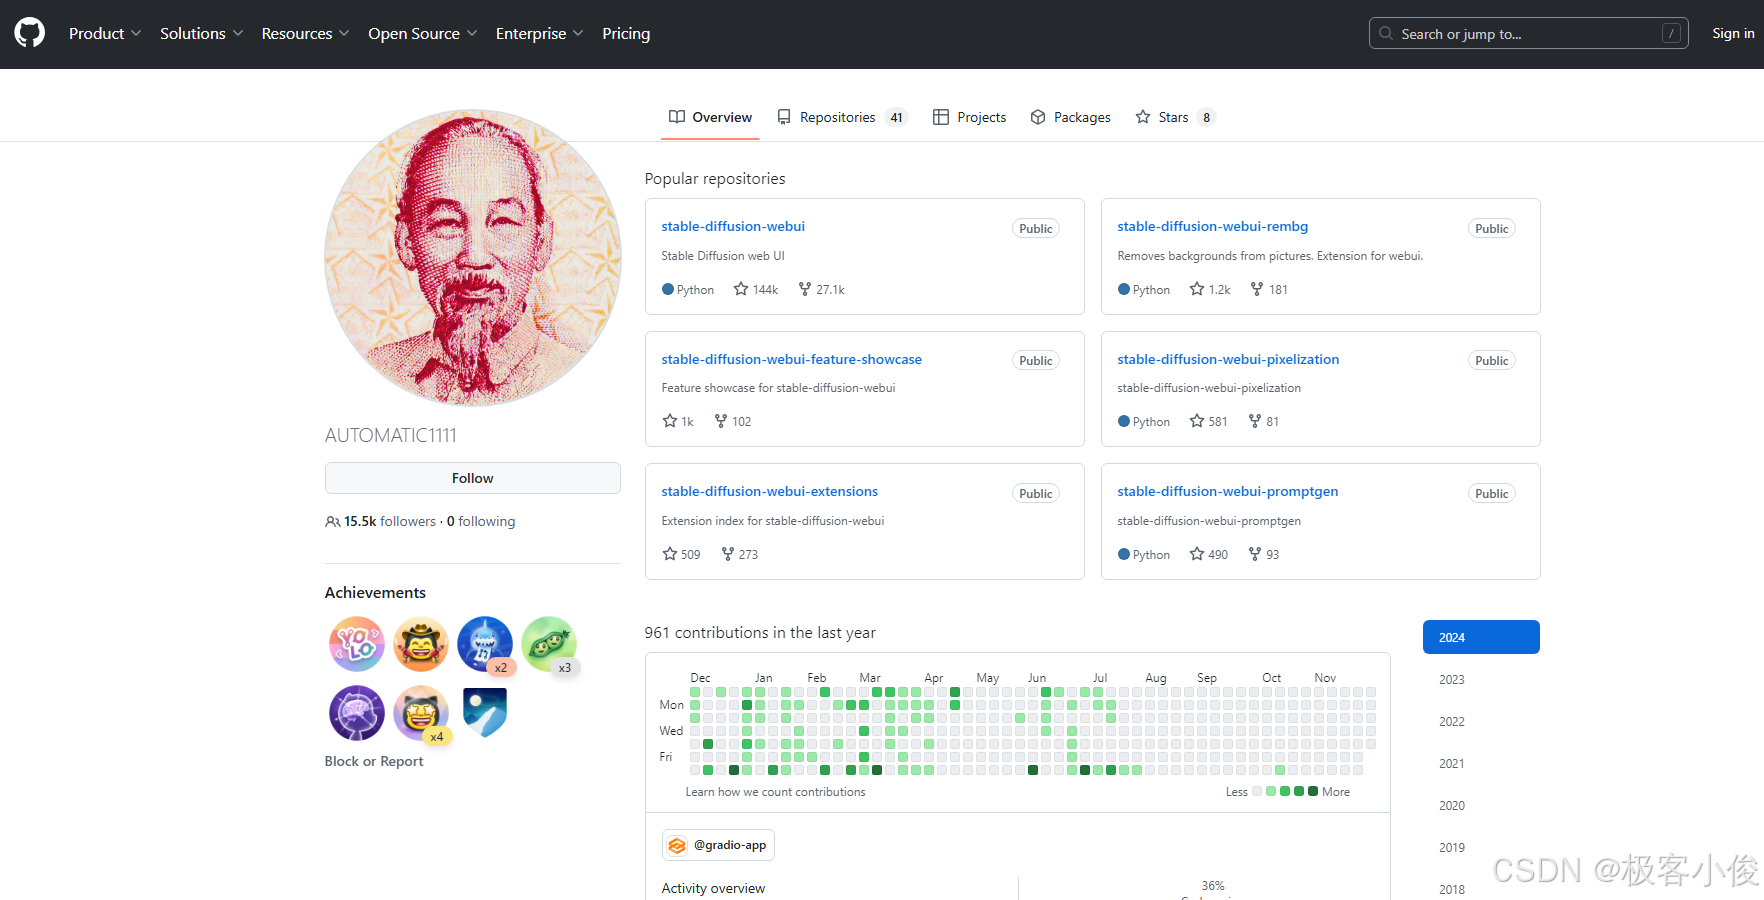
Task: Click stars 1k on feature-showcase
Action: click(x=678, y=421)
